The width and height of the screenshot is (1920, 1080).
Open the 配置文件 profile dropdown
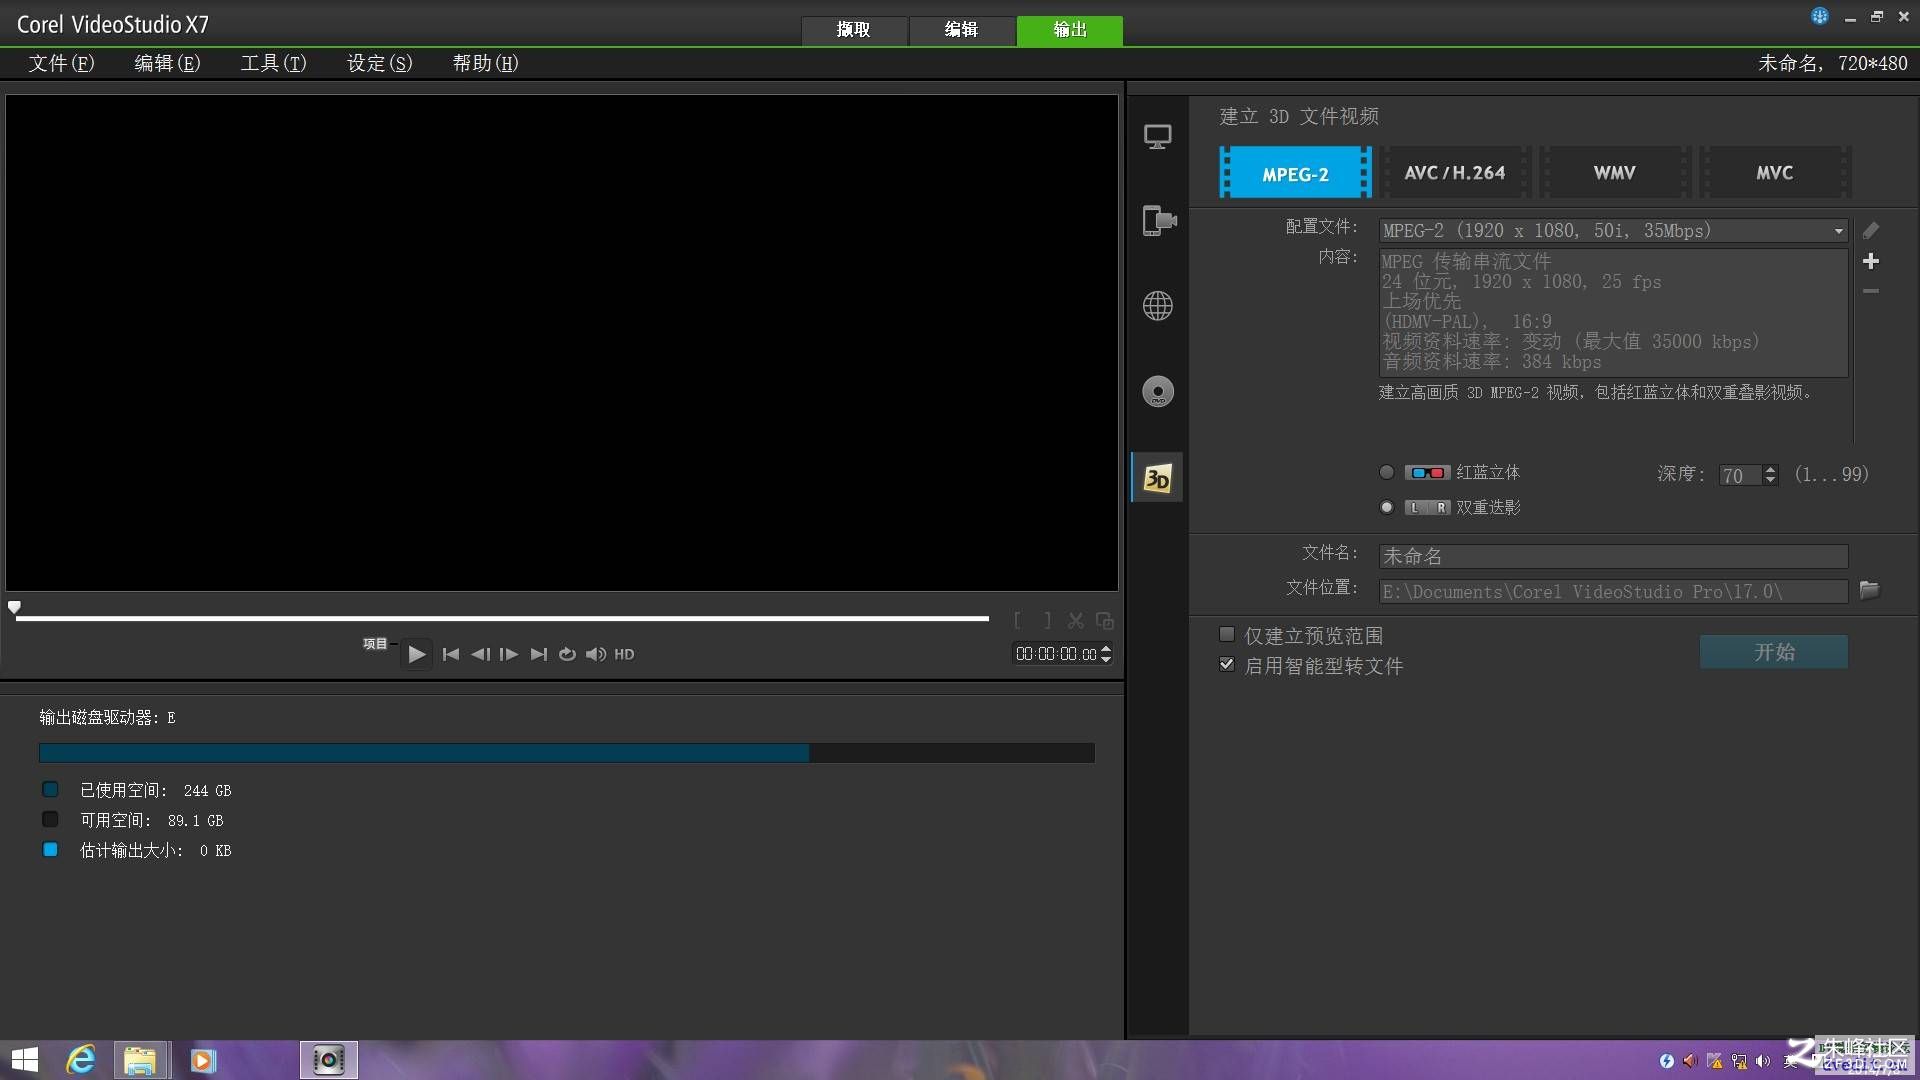tap(1613, 231)
